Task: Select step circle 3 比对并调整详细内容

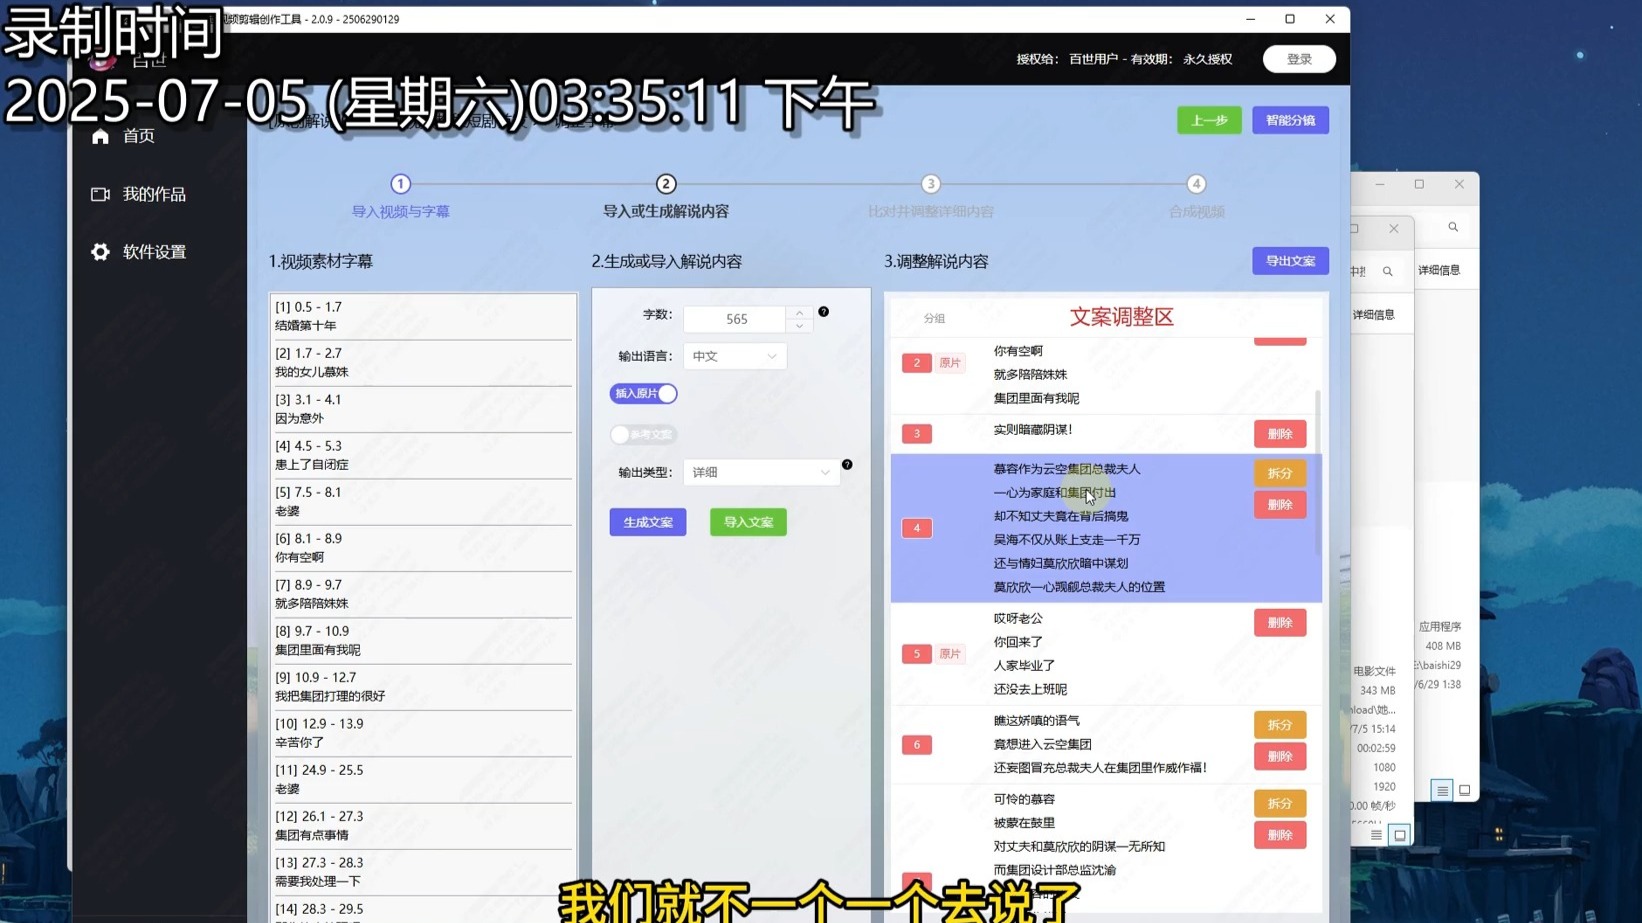Action: click(930, 184)
